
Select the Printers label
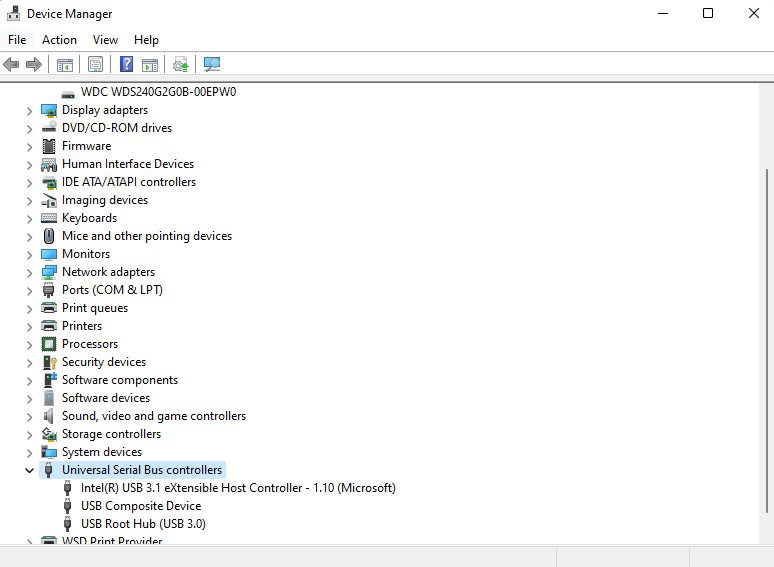coord(82,326)
